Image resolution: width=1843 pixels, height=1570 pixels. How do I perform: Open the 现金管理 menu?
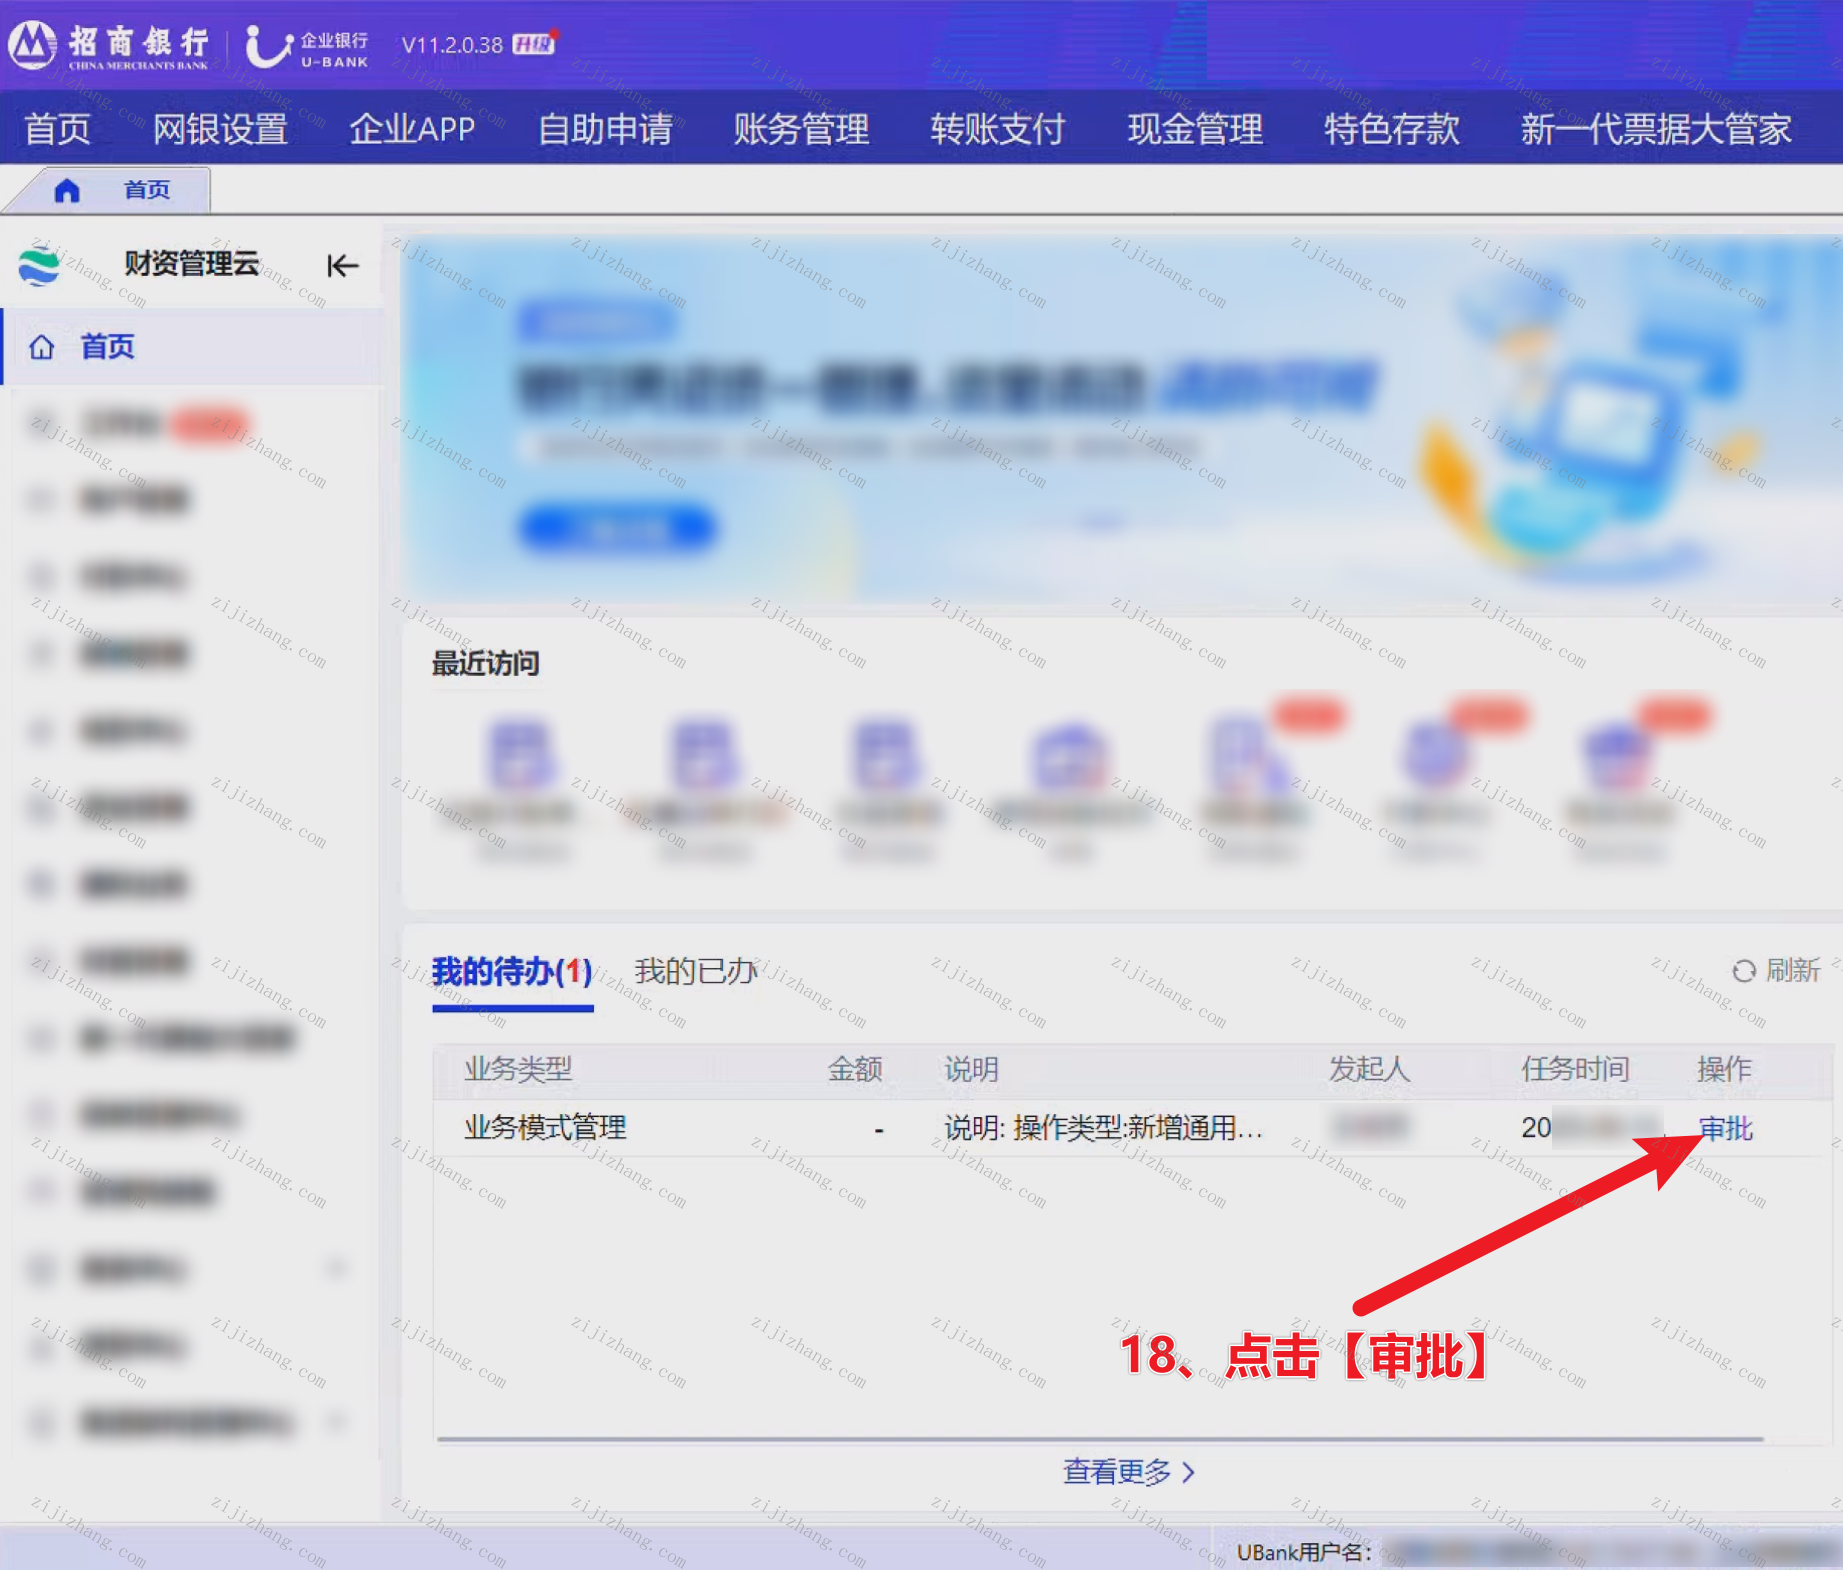(1195, 129)
